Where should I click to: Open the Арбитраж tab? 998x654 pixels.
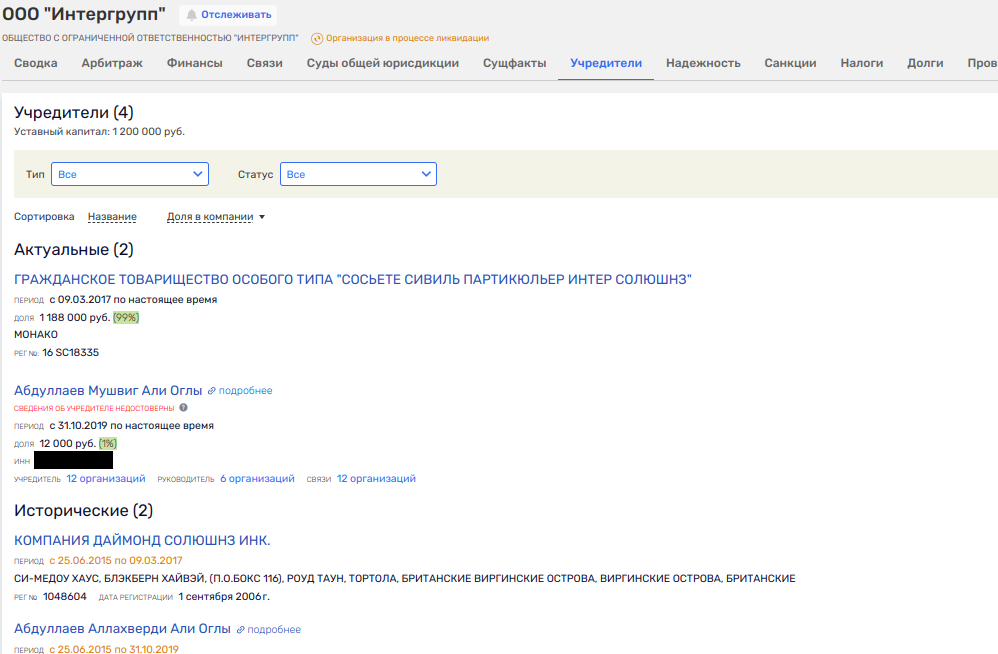click(x=112, y=63)
